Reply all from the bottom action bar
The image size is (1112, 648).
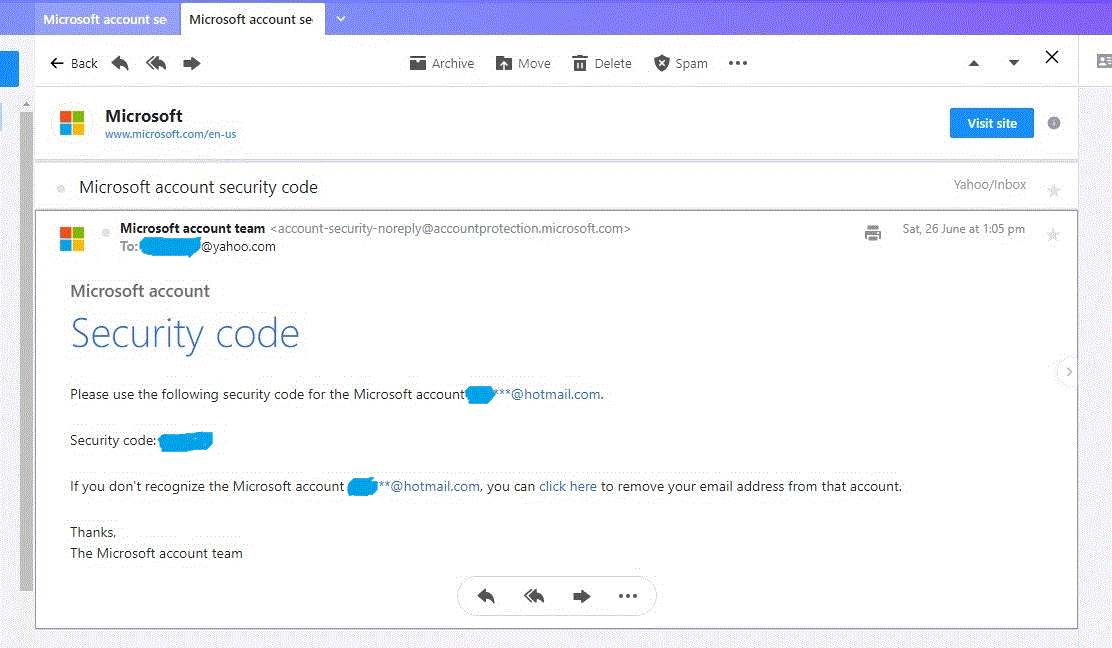coord(534,596)
